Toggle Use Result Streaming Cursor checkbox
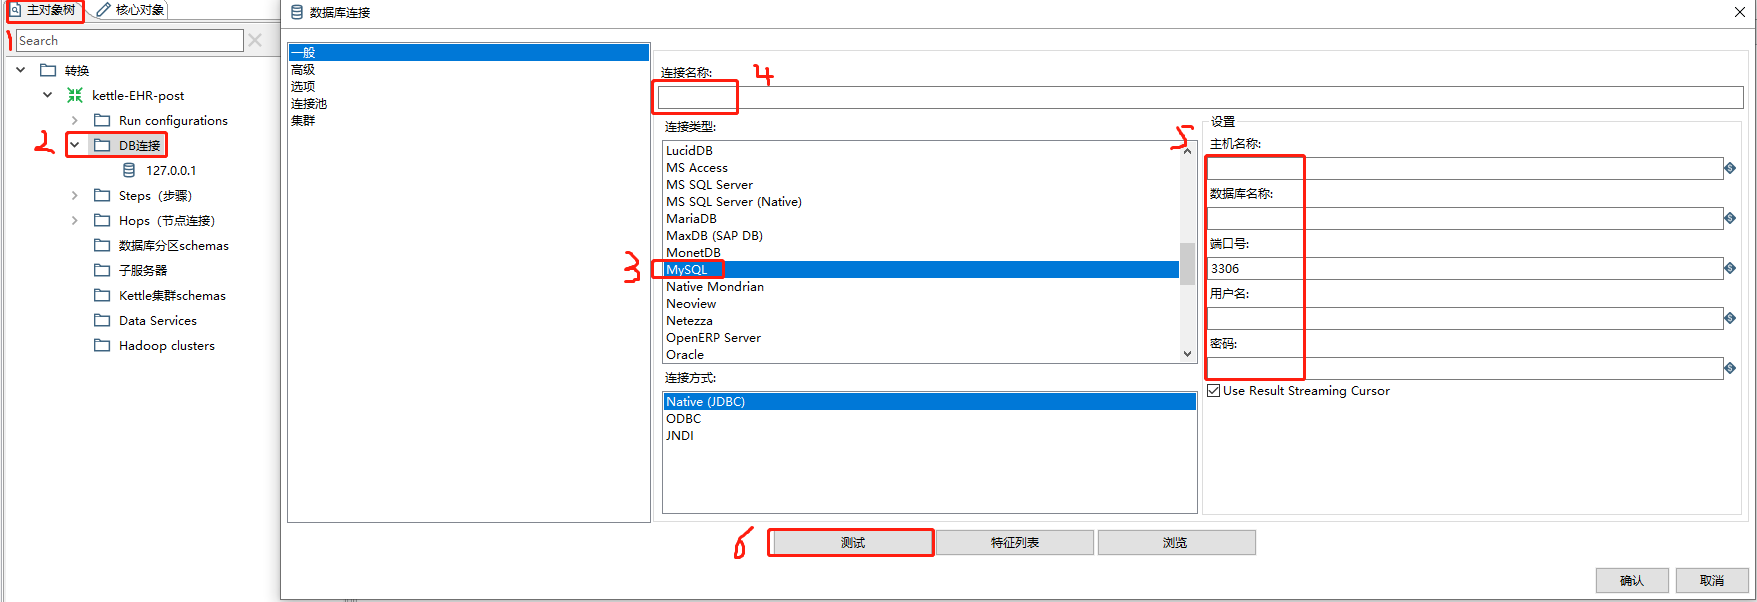 [1213, 391]
